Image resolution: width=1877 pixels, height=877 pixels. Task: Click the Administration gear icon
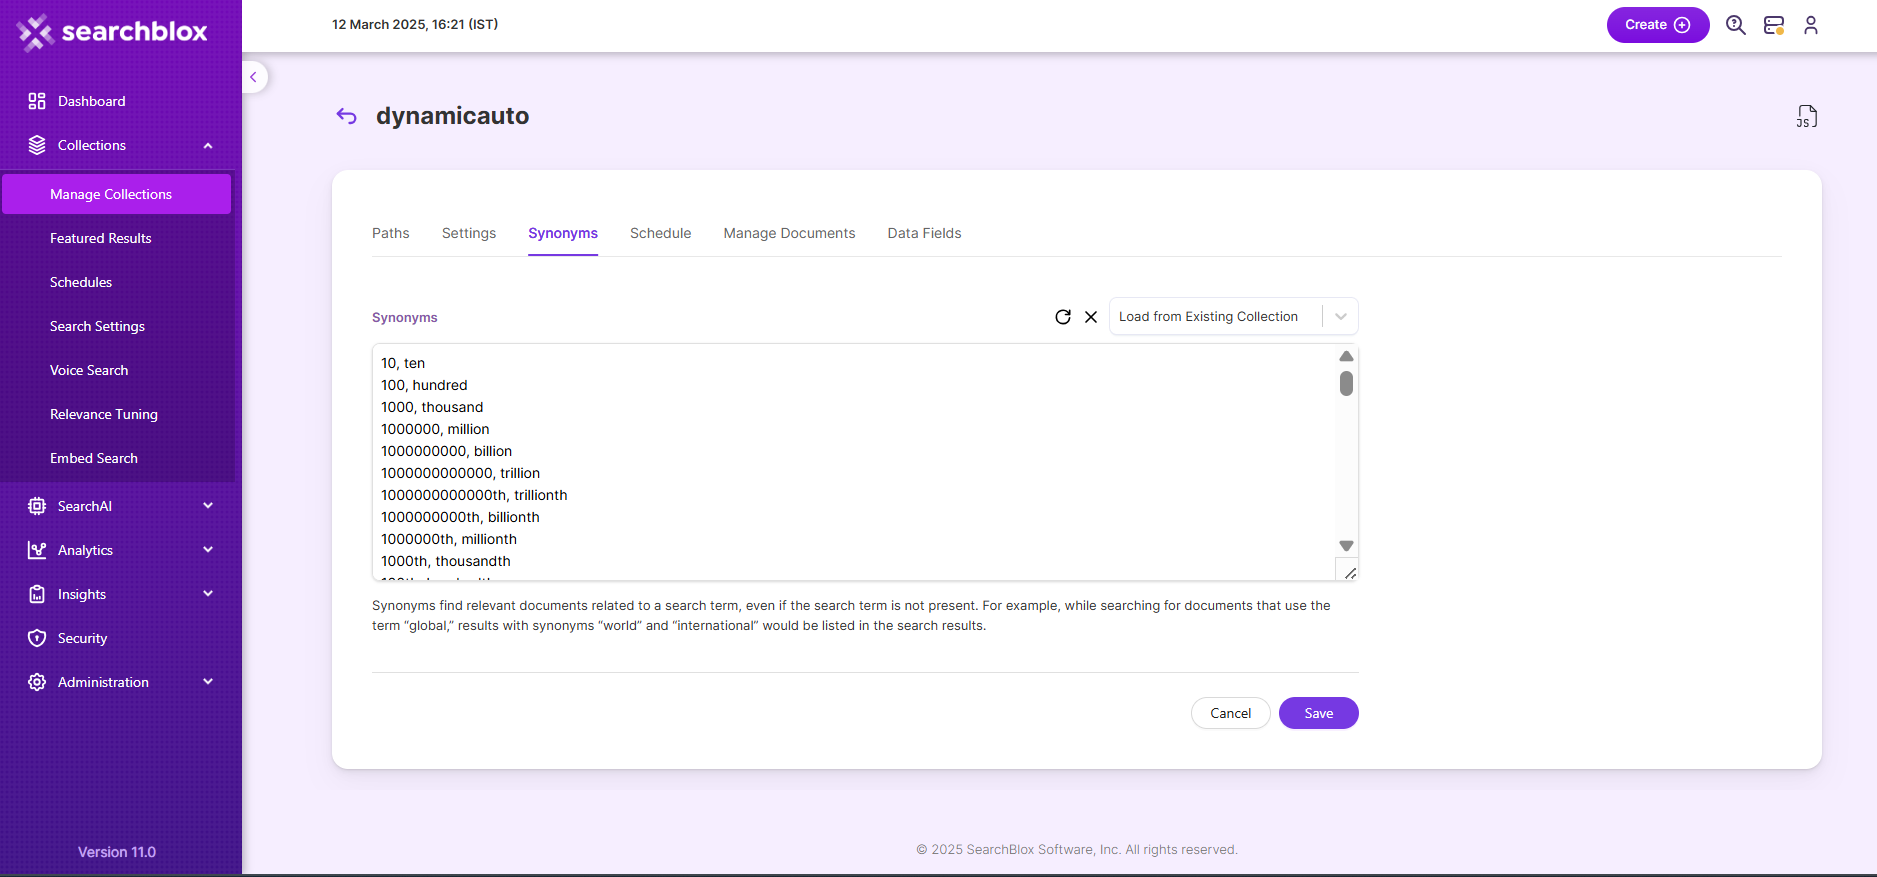click(37, 682)
